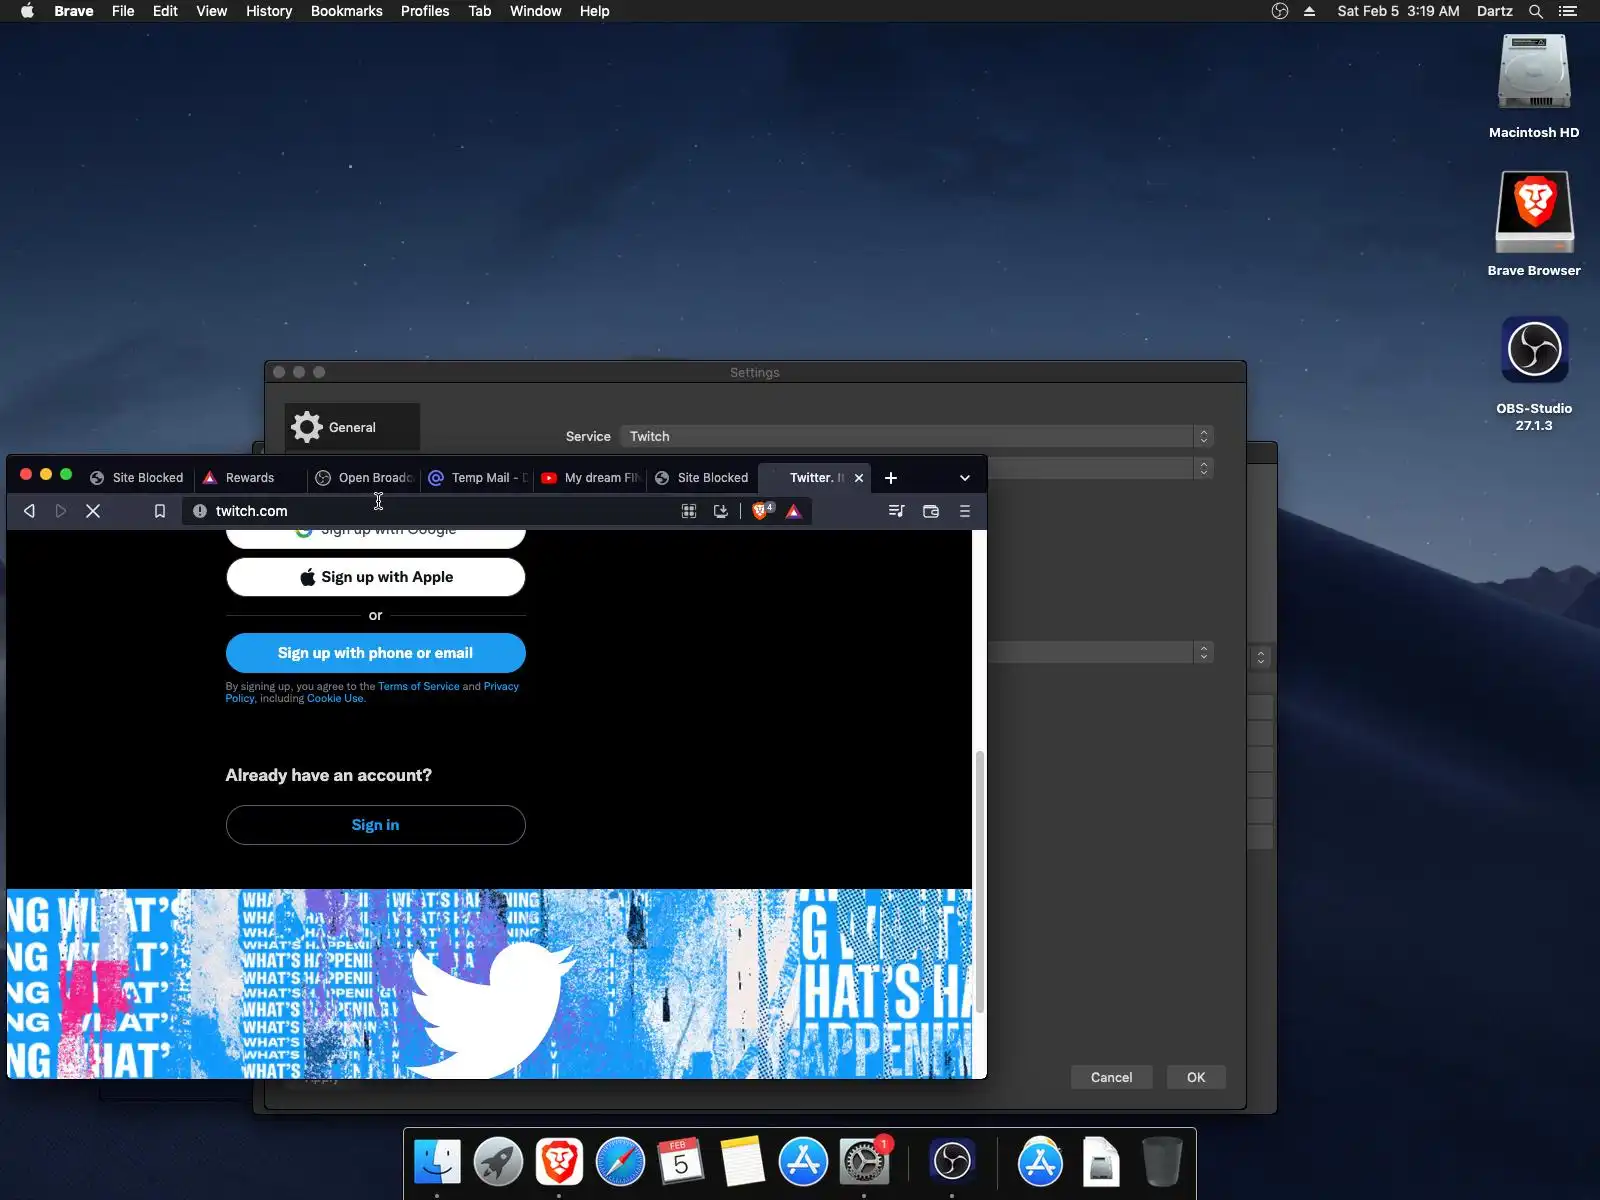1600x1200 pixels.
Task: Click the forward navigation arrow in Brave
Action: click(x=61, y=511)
